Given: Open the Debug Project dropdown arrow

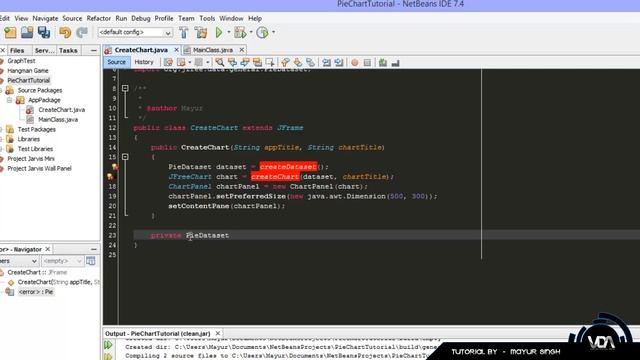Looking at the screenshot, I should coord(251,32).
